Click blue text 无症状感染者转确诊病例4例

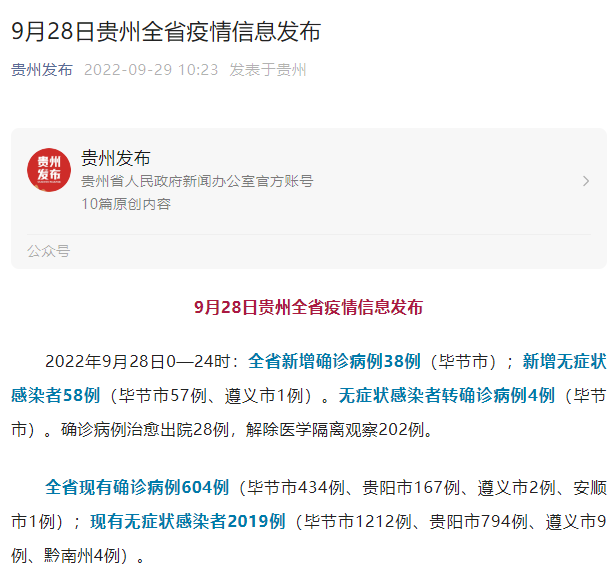tap(447, 395)
